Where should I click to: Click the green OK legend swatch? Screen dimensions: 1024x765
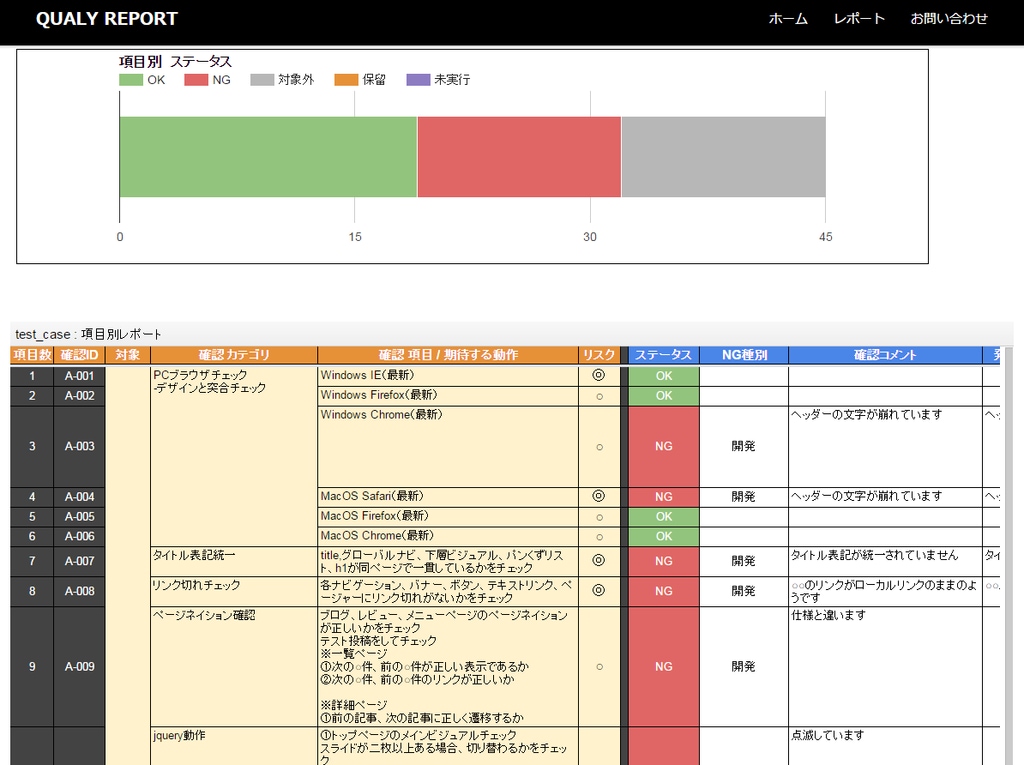(x=131, y=80)
